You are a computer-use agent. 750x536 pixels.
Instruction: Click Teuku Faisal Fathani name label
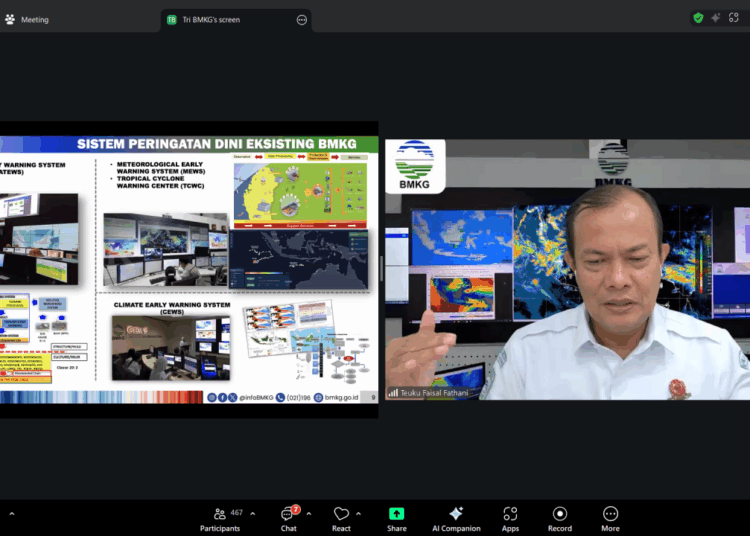[x=434, y=393]
